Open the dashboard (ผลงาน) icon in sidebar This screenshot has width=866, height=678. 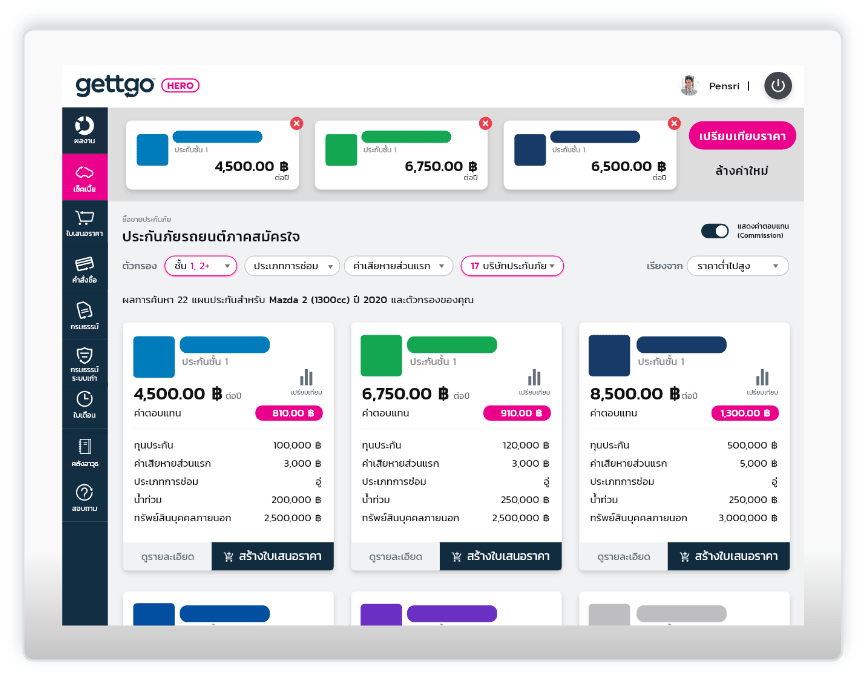pos(84,129)
